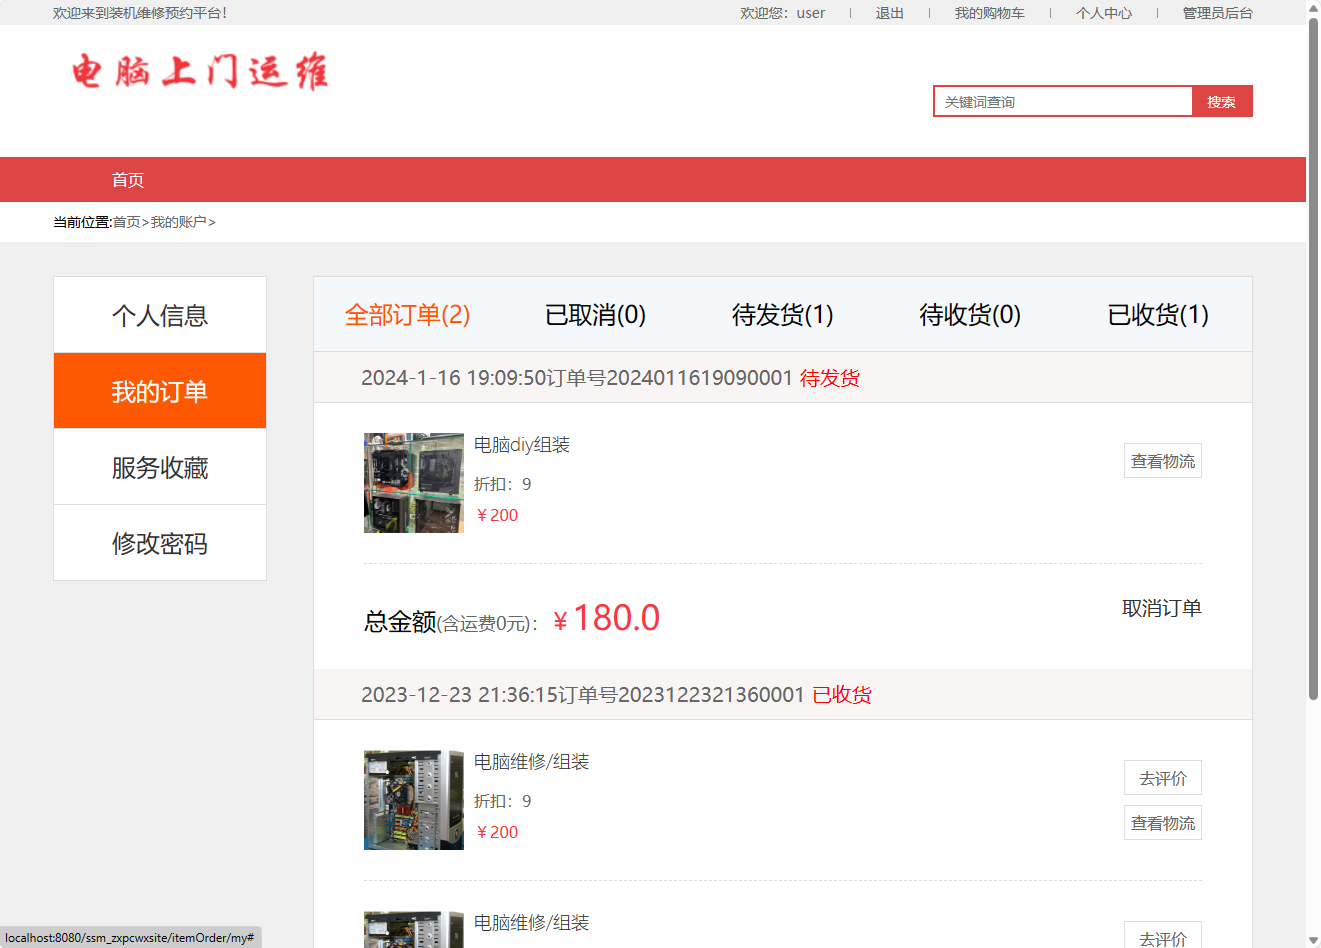
Task: Open 首页 from the navigation bar
Action: point(127,180)
